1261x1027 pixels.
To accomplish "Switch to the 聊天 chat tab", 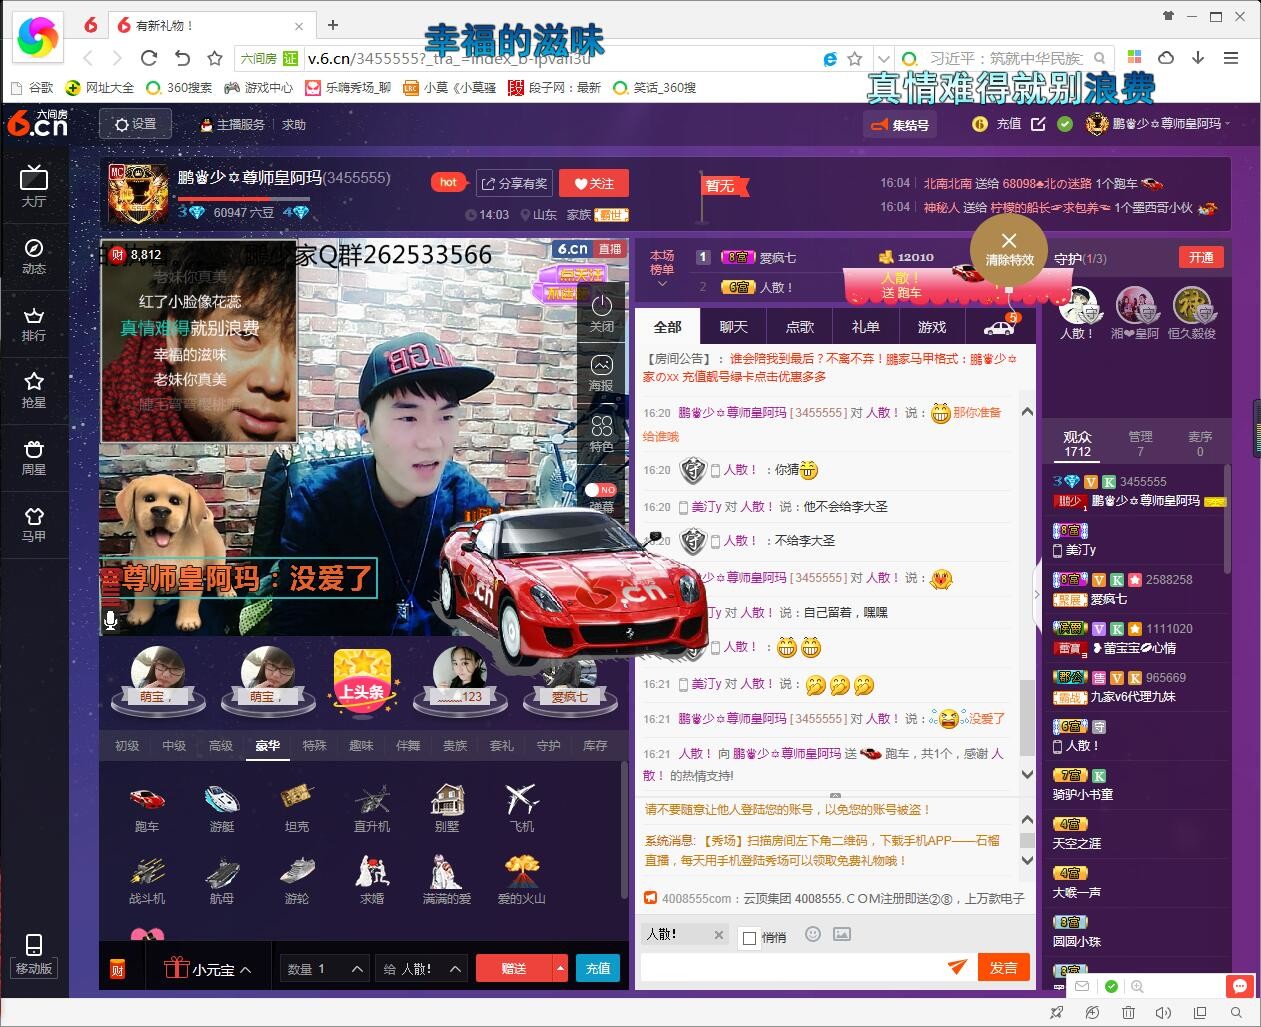I will click(734, 327).
